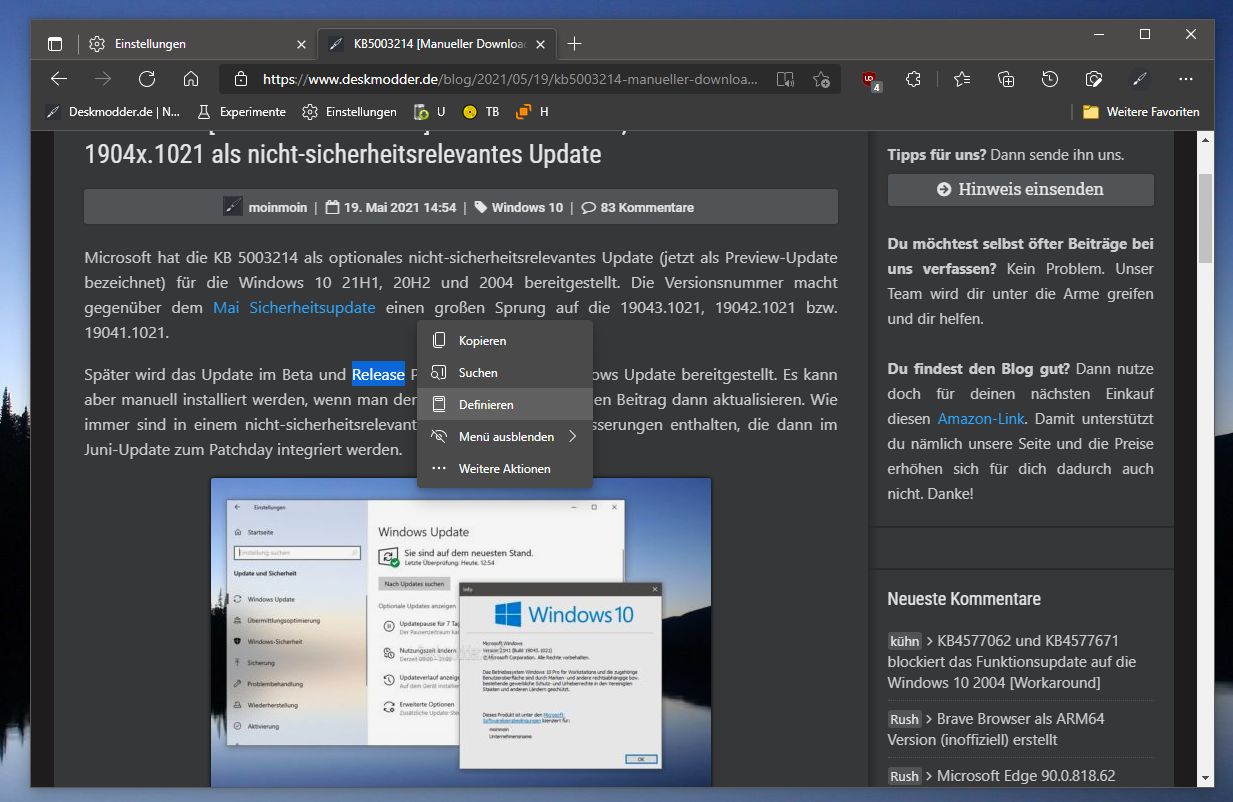
Task: Open the Deskmodder.de favorite
Action: click(114, 112)
